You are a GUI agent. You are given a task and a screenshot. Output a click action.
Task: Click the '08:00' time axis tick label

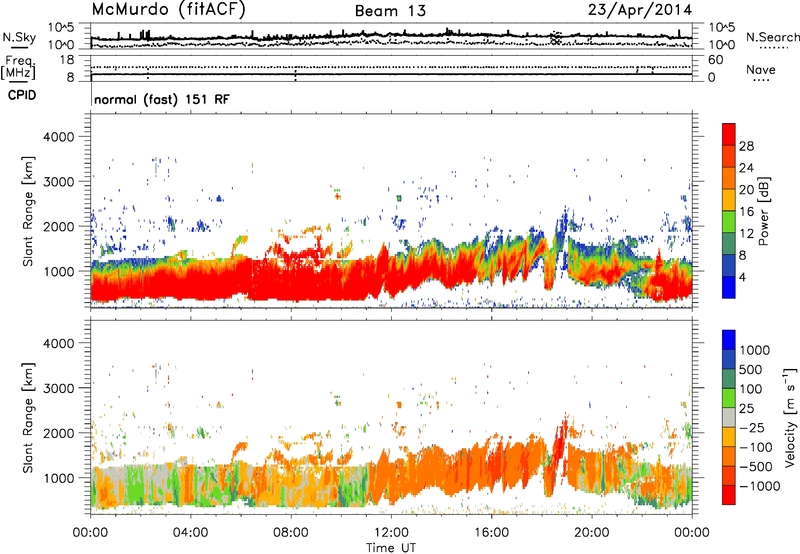point(291,533)
